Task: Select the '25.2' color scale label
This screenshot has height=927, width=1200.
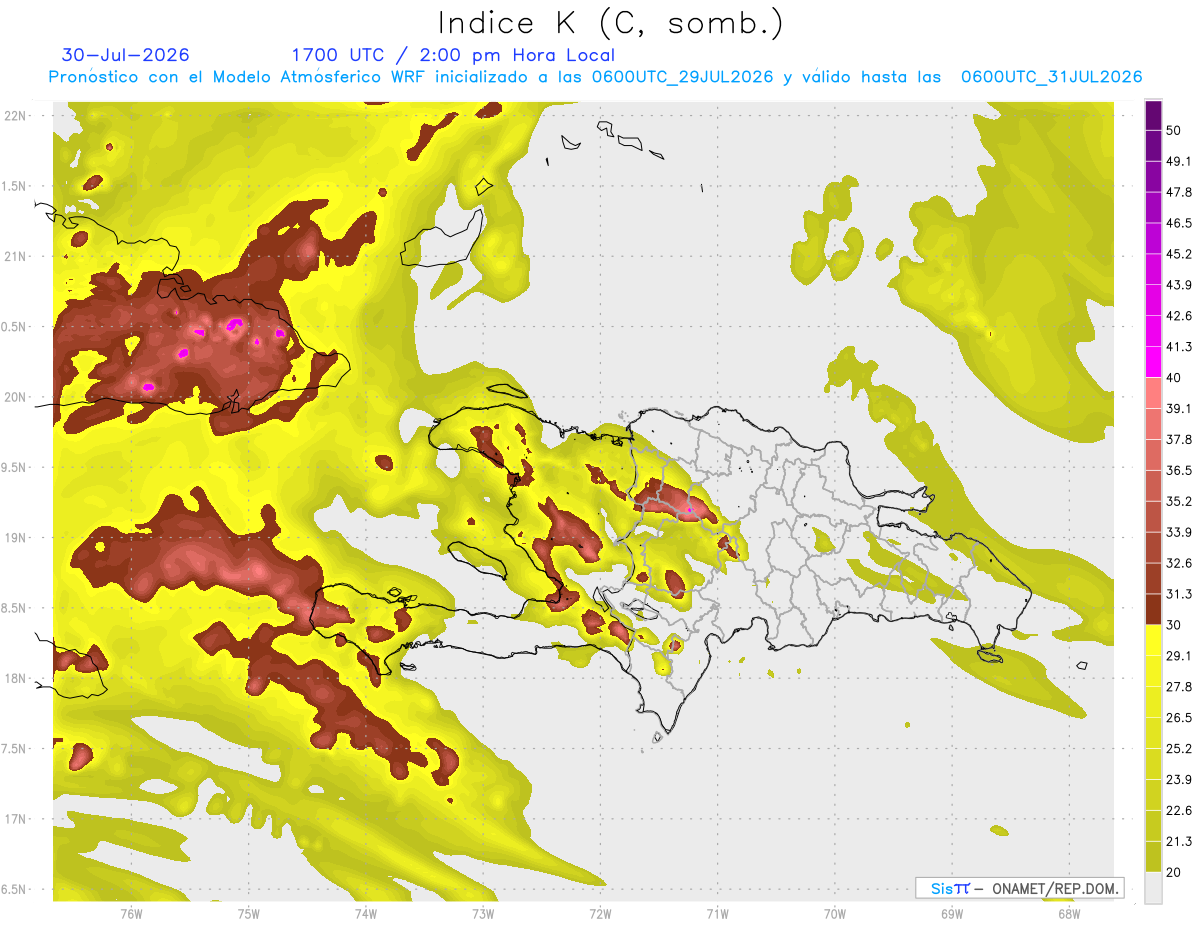Action: (1179, 749)
